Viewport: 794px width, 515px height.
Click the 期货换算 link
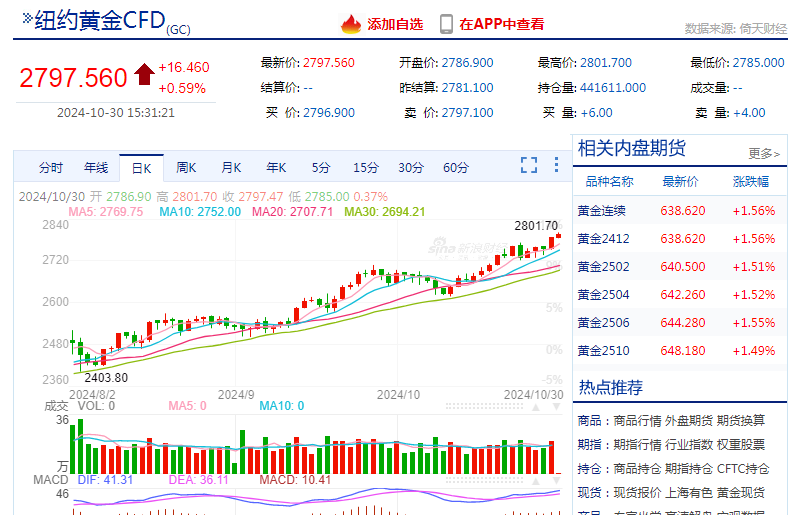point(740,420)
